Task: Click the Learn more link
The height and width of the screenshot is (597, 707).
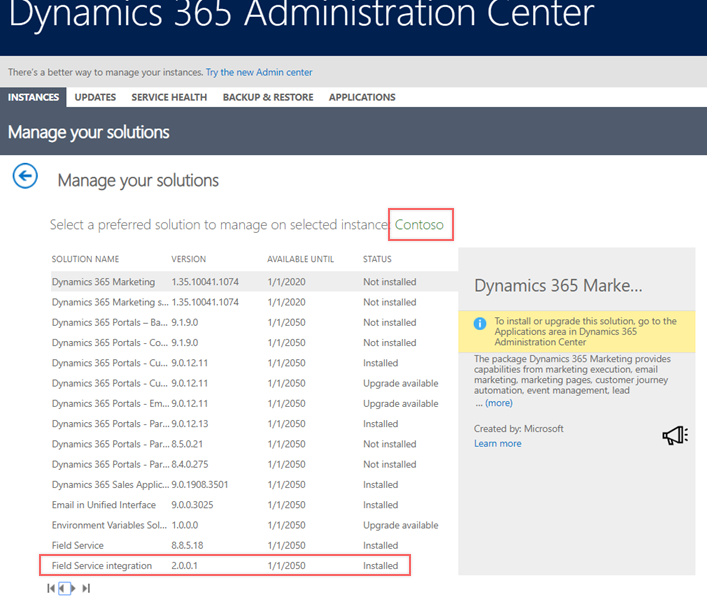Action: [497, 443]
